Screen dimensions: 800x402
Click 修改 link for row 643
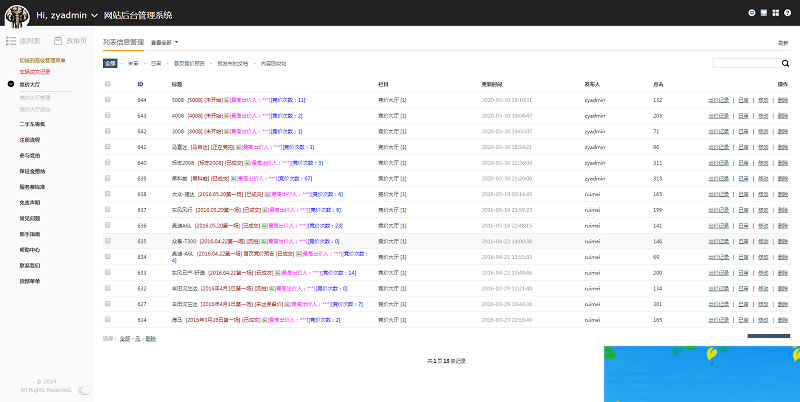click(763, 116)
